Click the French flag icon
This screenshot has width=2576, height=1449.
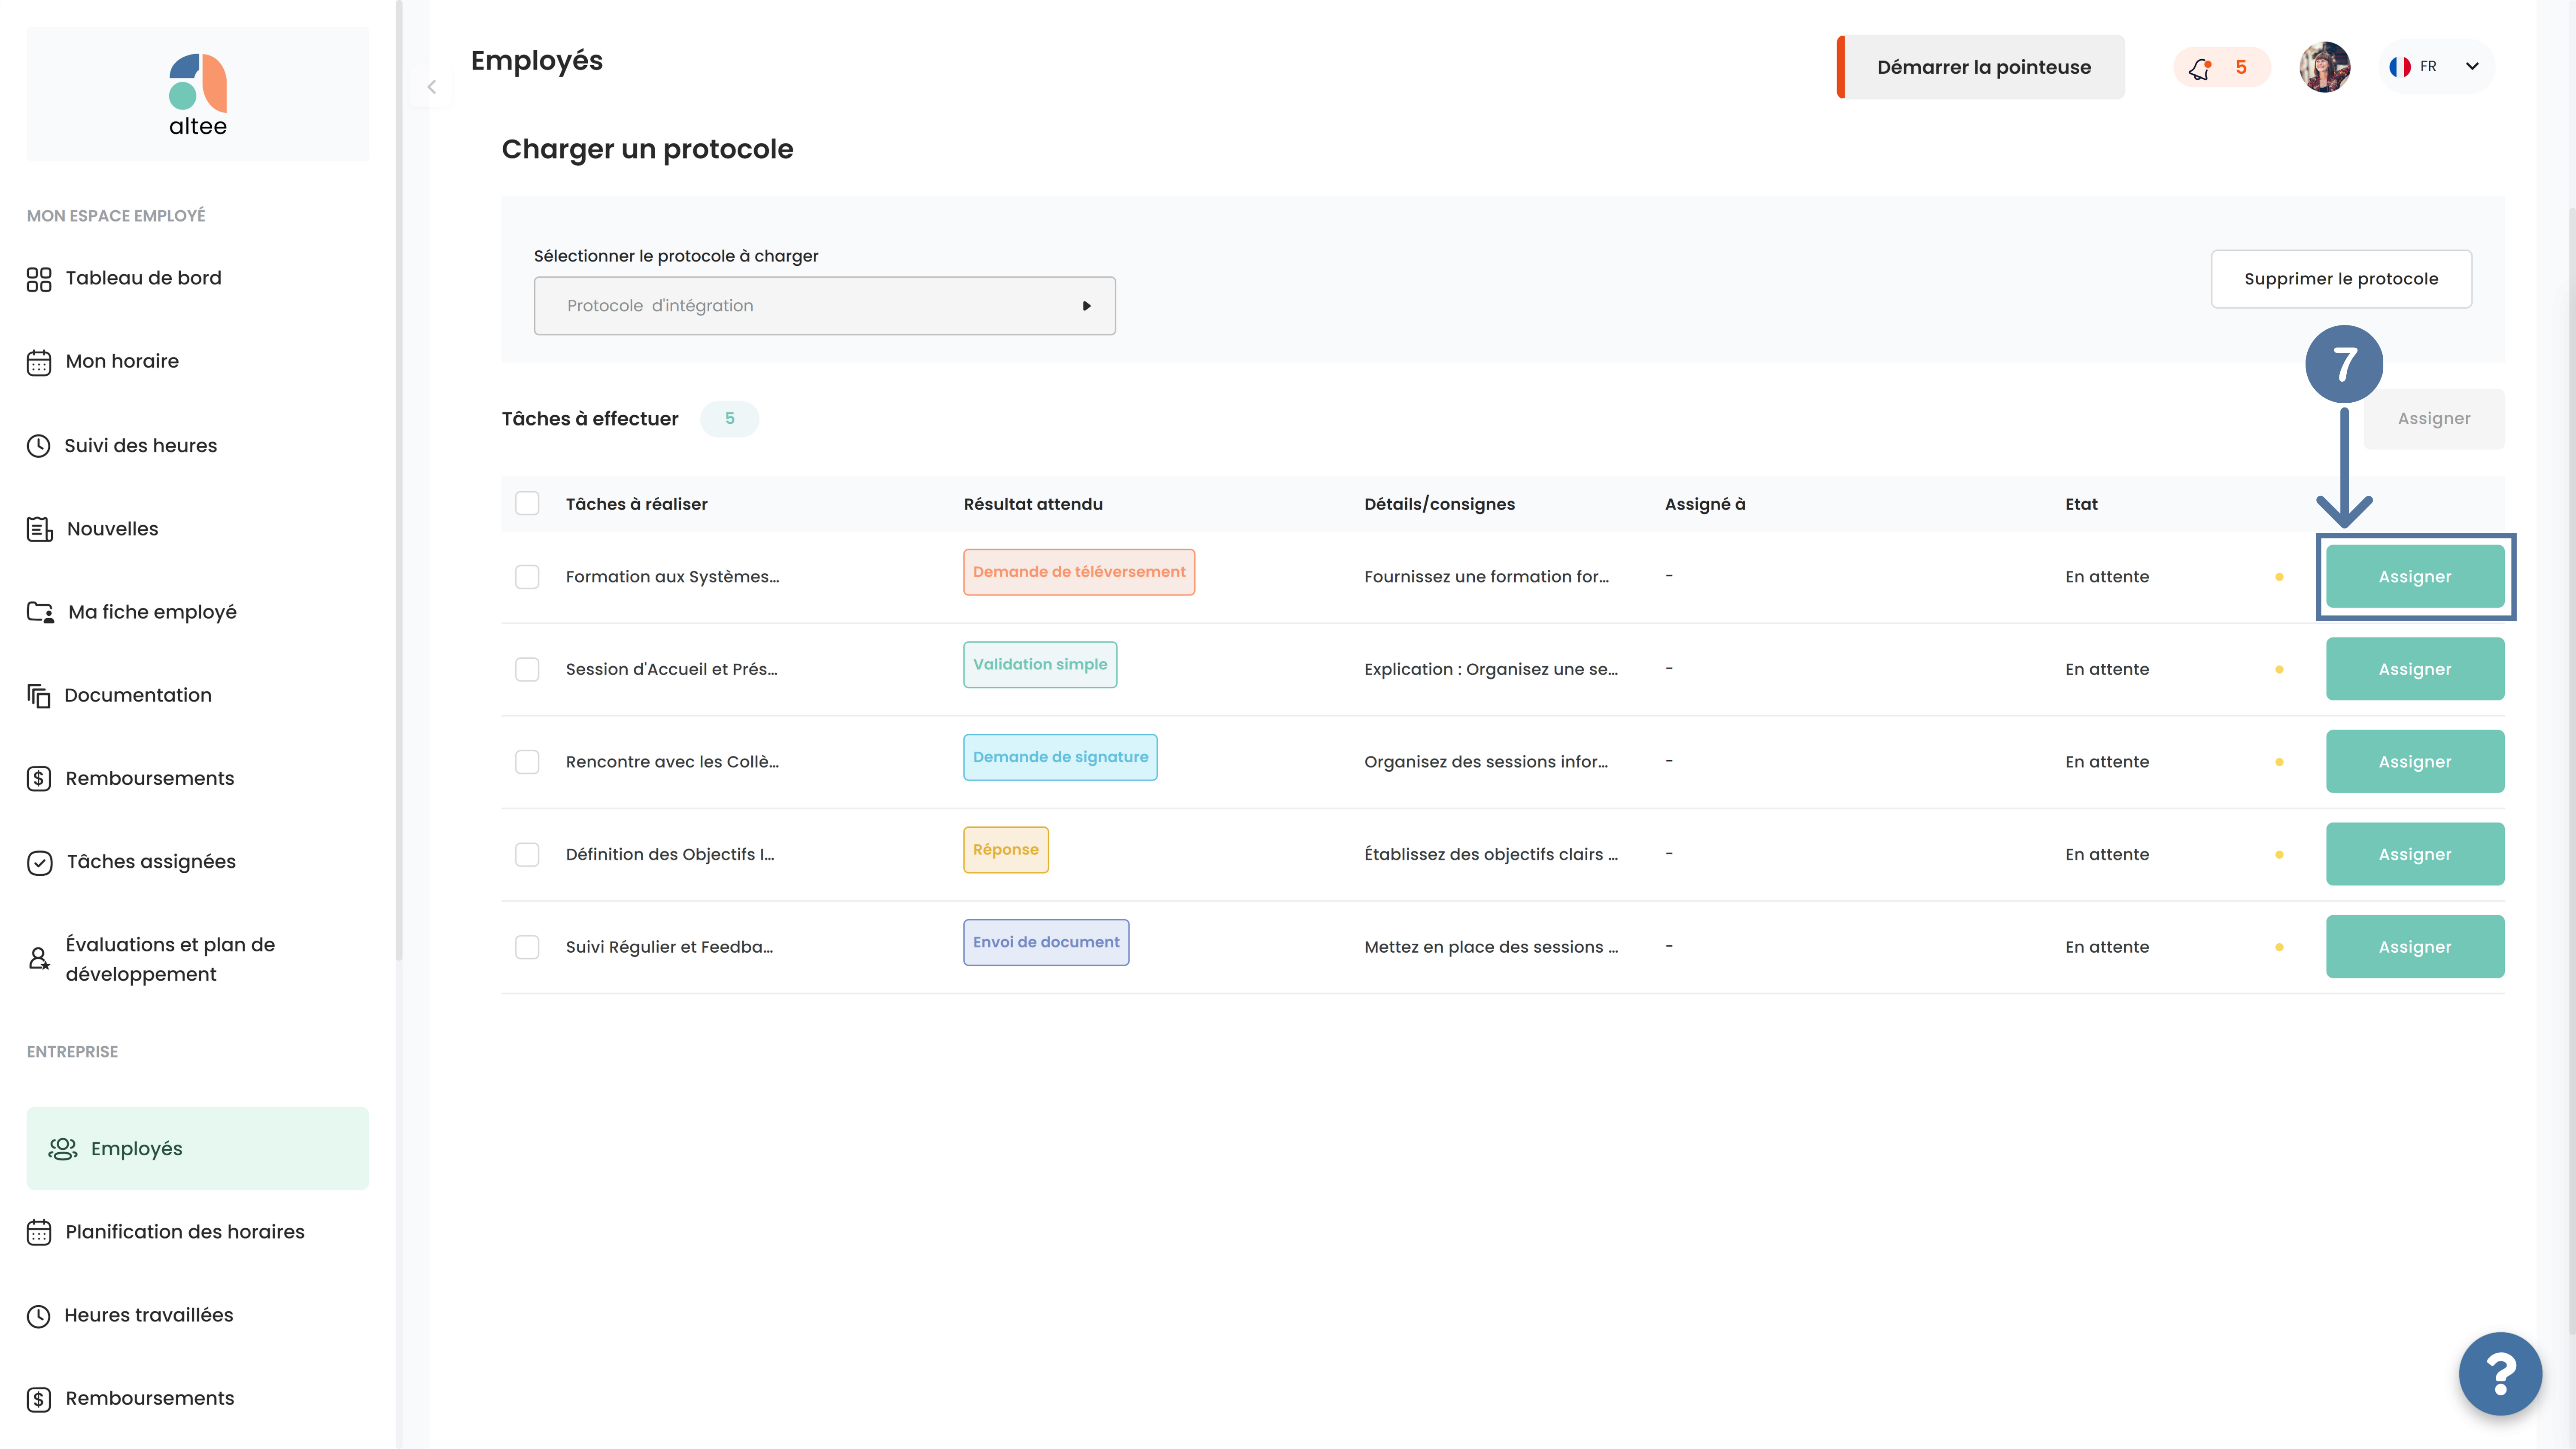coord(2400,67)
